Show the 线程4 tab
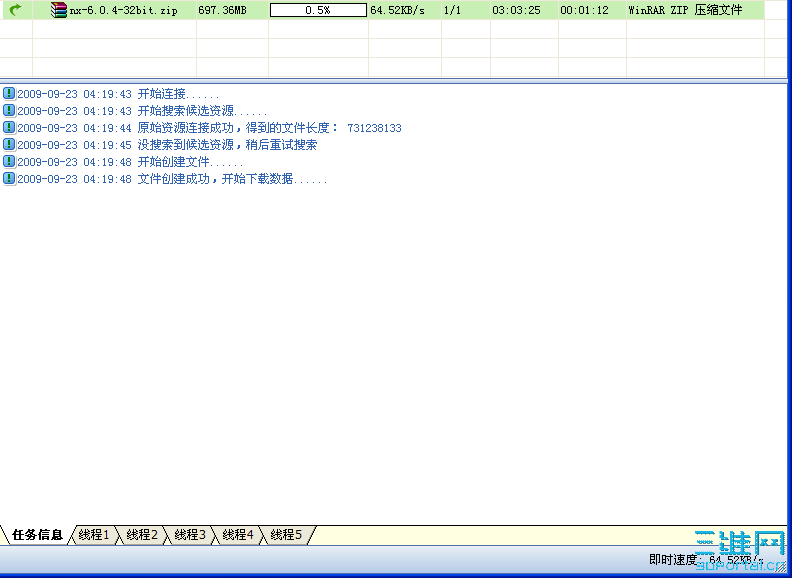This screenshot has height=581, width=795. [238, 535]
